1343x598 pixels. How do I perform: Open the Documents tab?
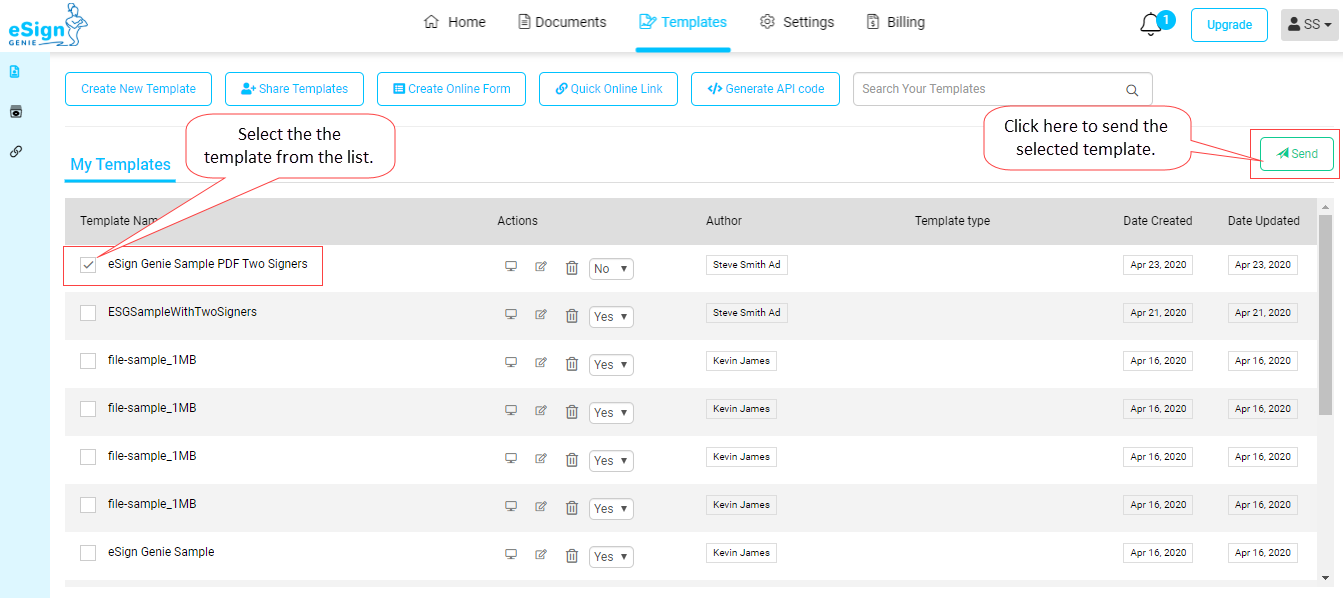pos(562,22)
